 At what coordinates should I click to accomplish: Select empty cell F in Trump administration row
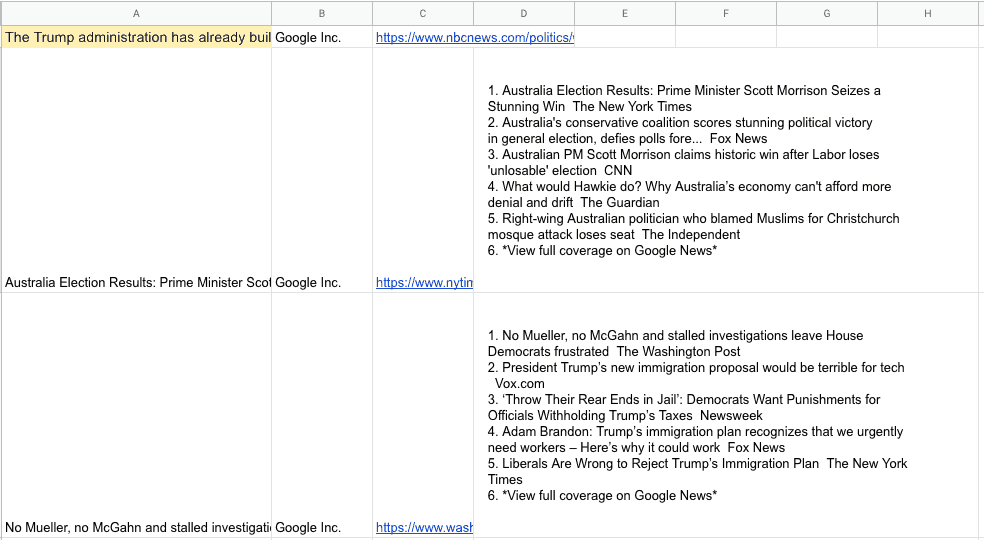[x=726, y=37]
